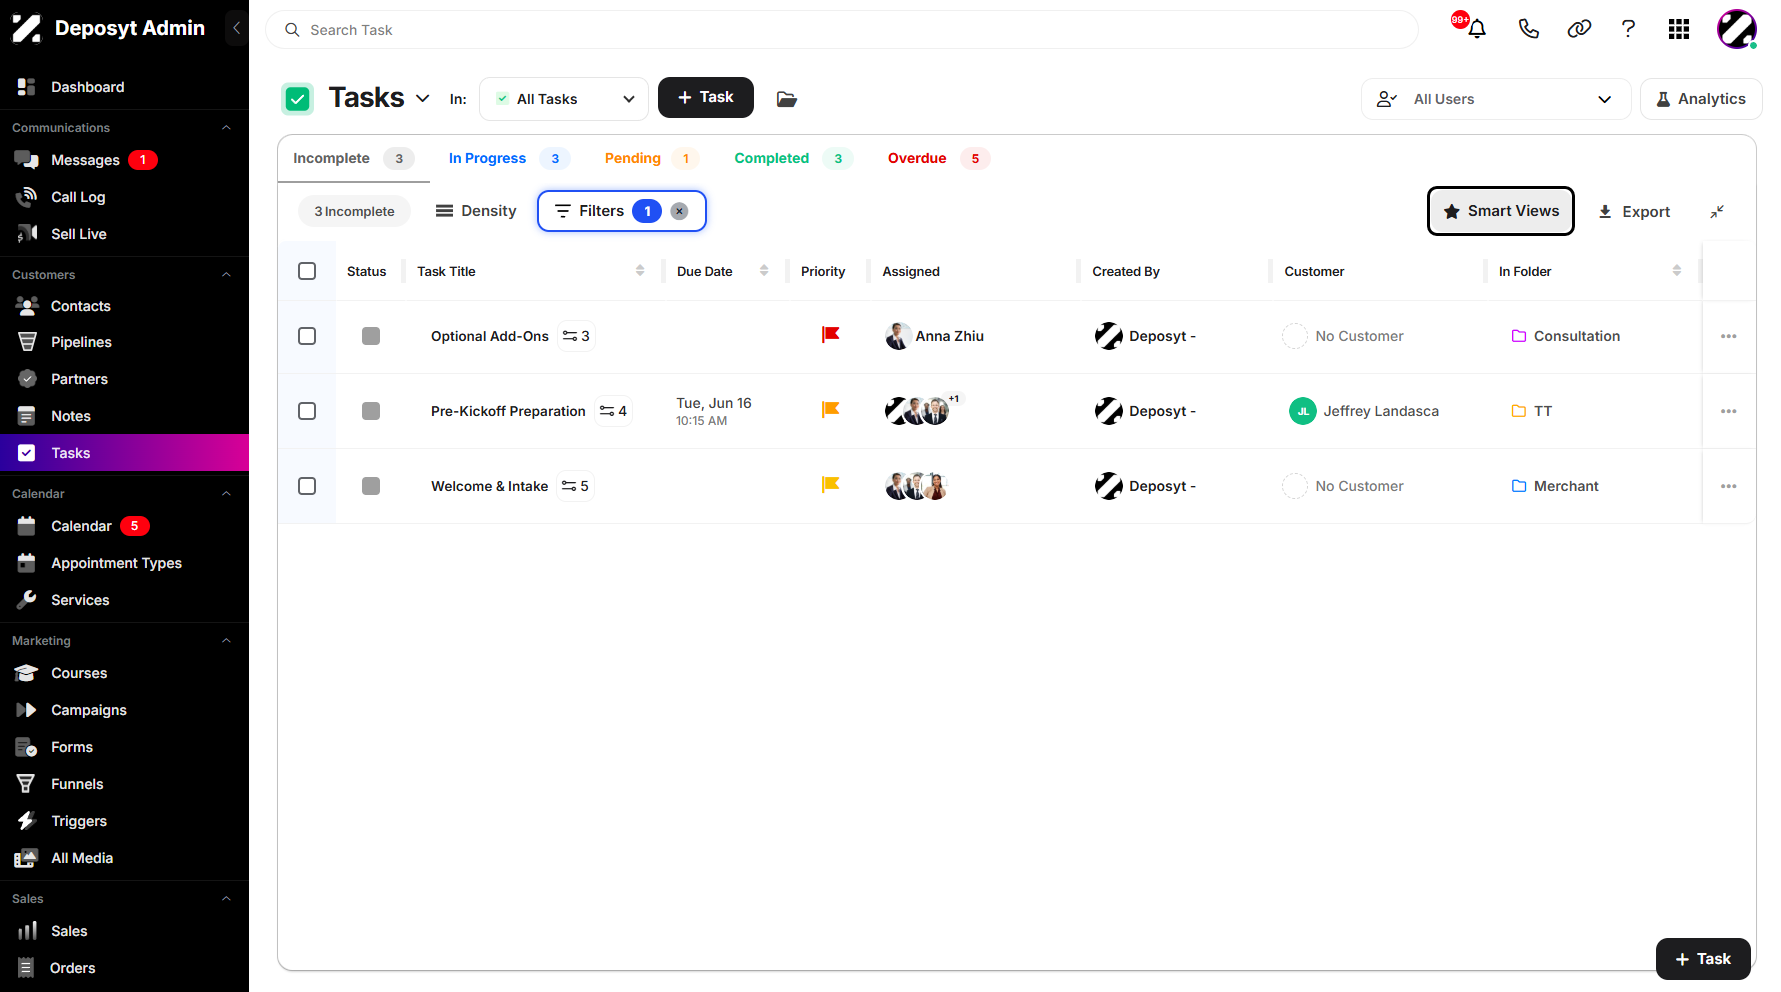This screenshot has width=1781, height=992.
Task: Open the notifications bell icon
Action: [x=1476, y=29]
